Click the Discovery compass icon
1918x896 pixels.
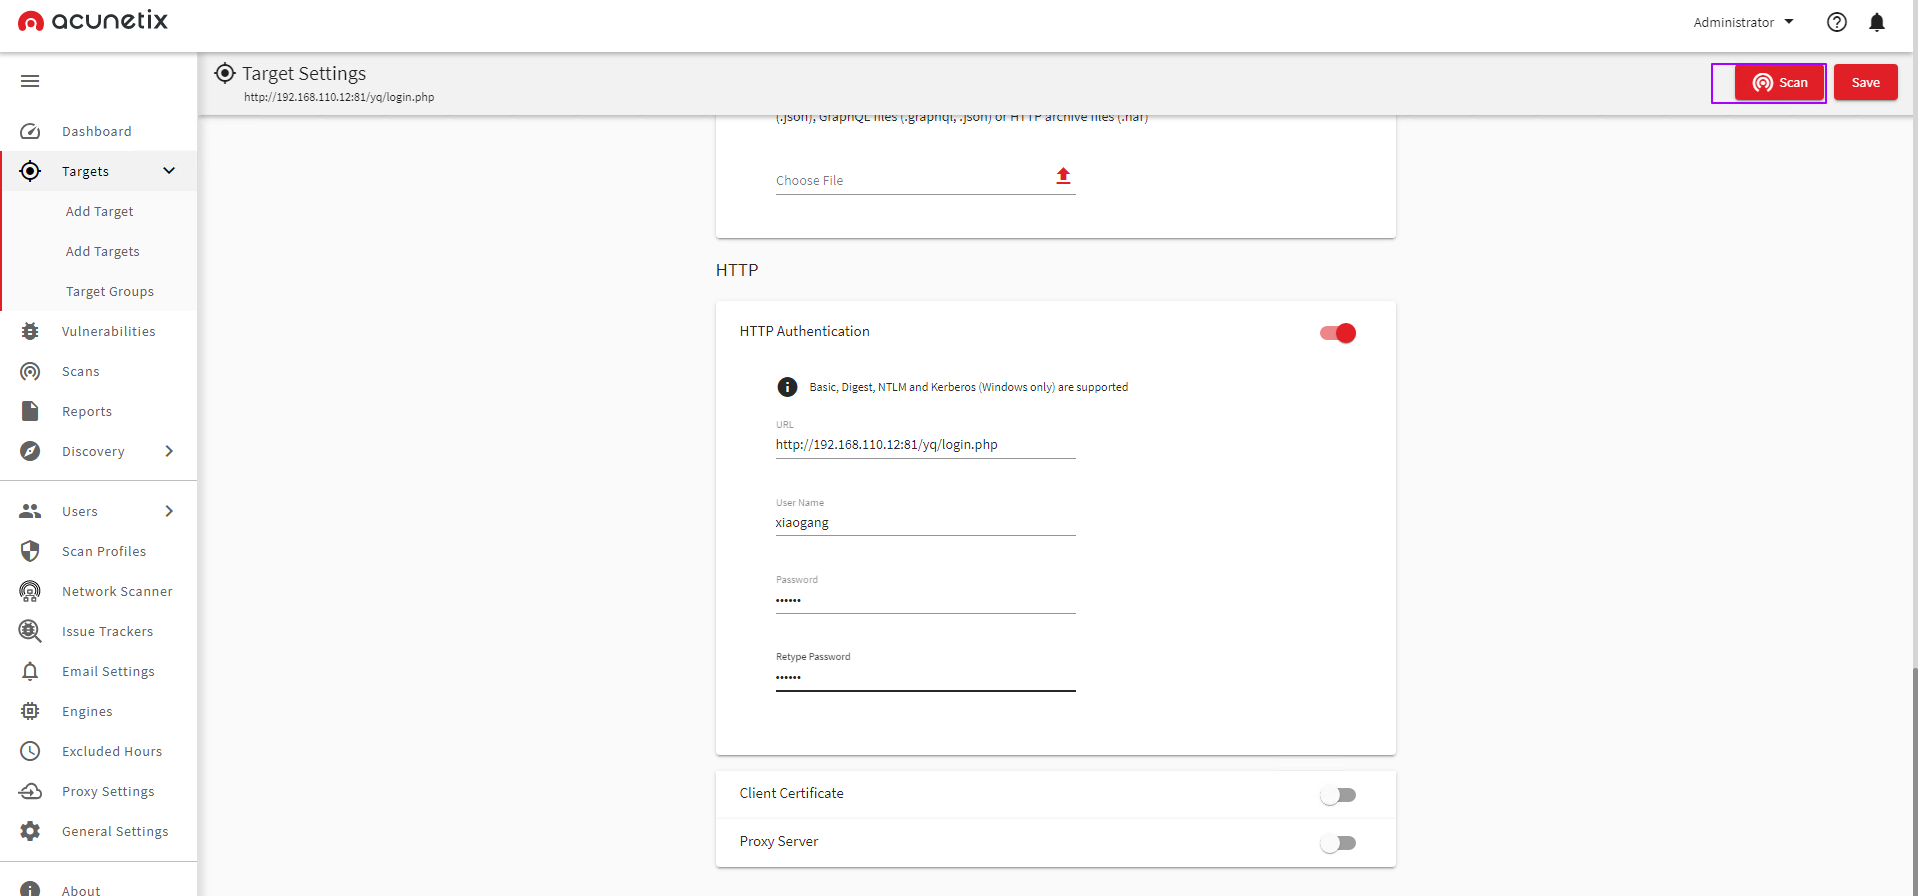[30, 451]
